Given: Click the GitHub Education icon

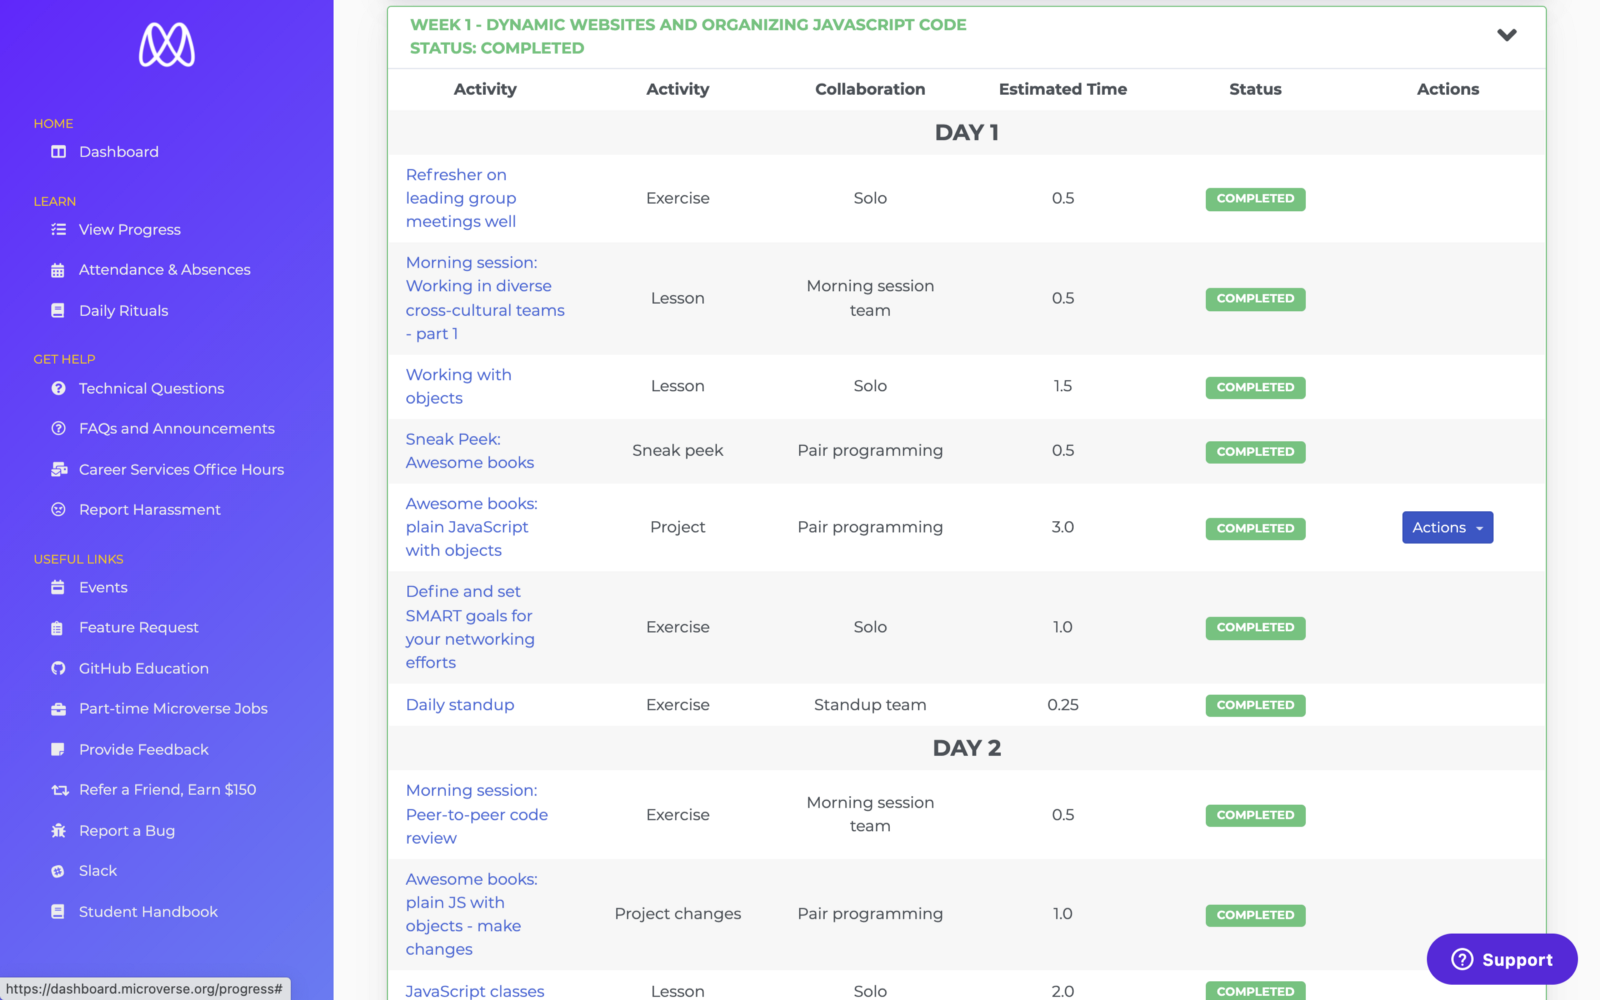Looking at the screenshot, I should click(58, 669).
